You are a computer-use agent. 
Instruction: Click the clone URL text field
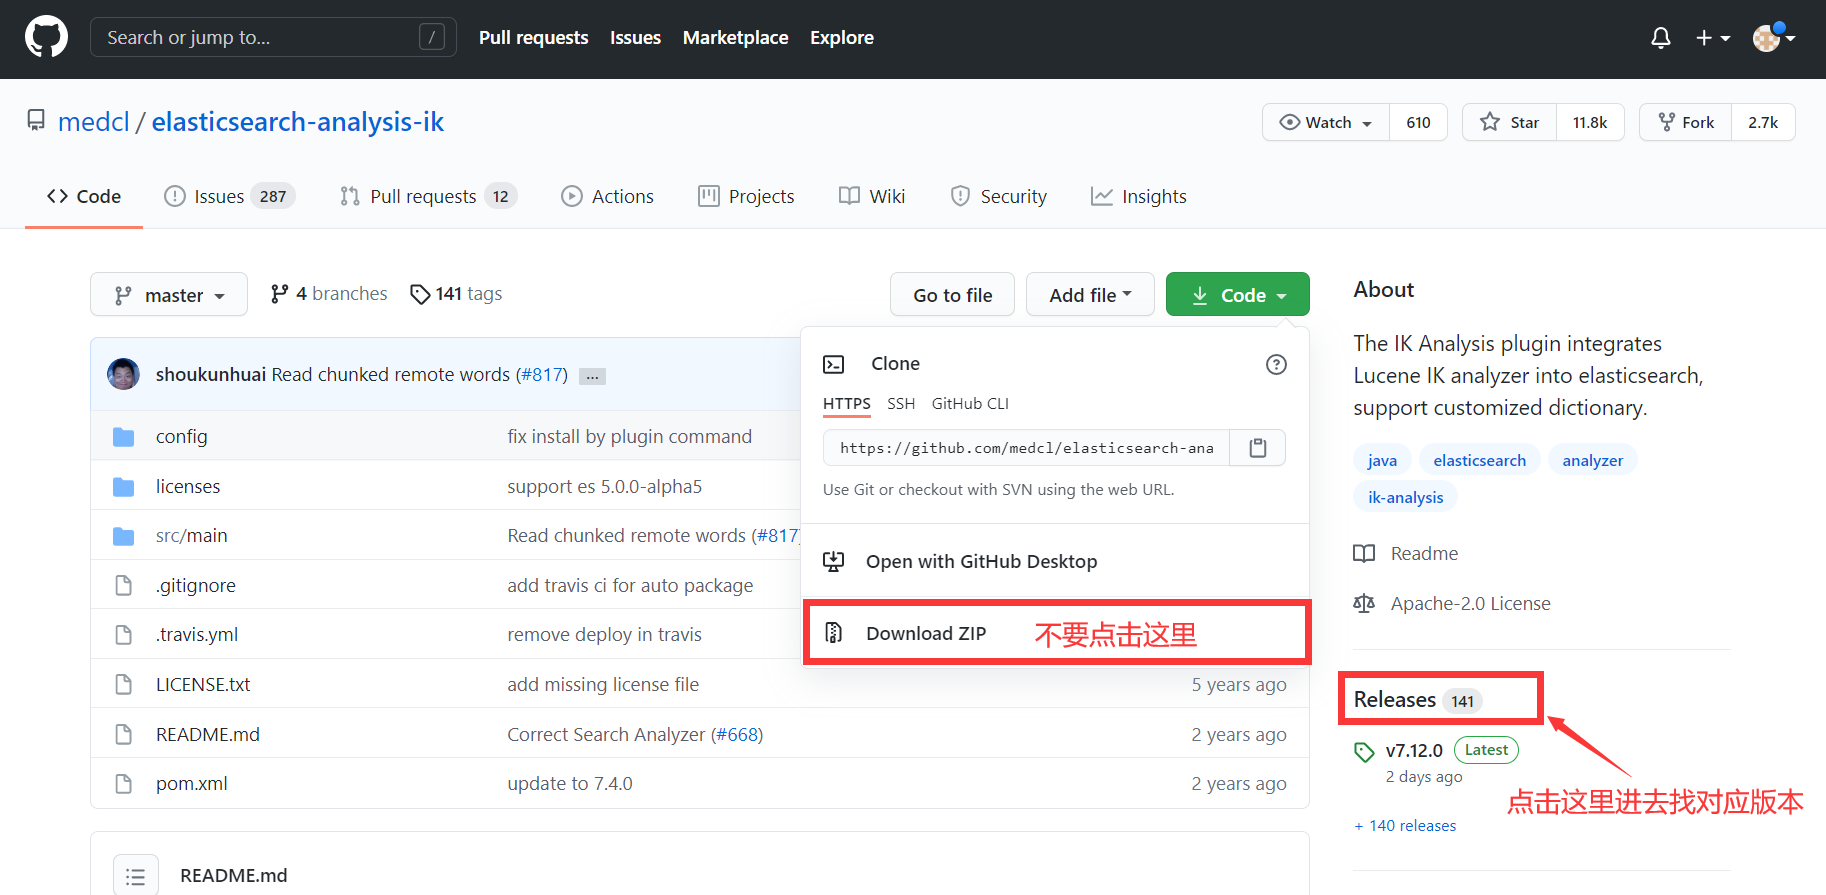coord(1026,447)
